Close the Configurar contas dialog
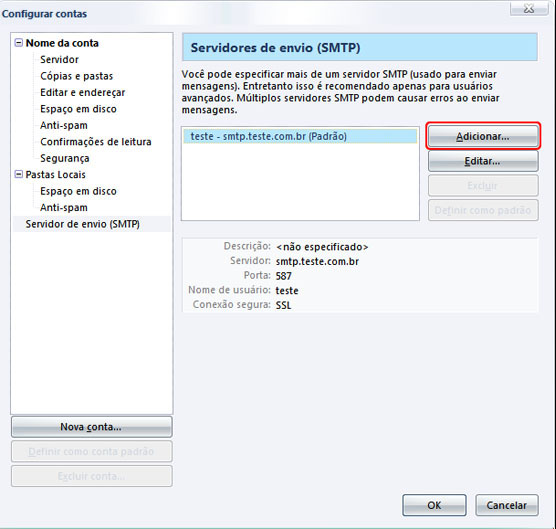This screenshot has height=529, width=556. pyautogui.click(x=529, y=9)
